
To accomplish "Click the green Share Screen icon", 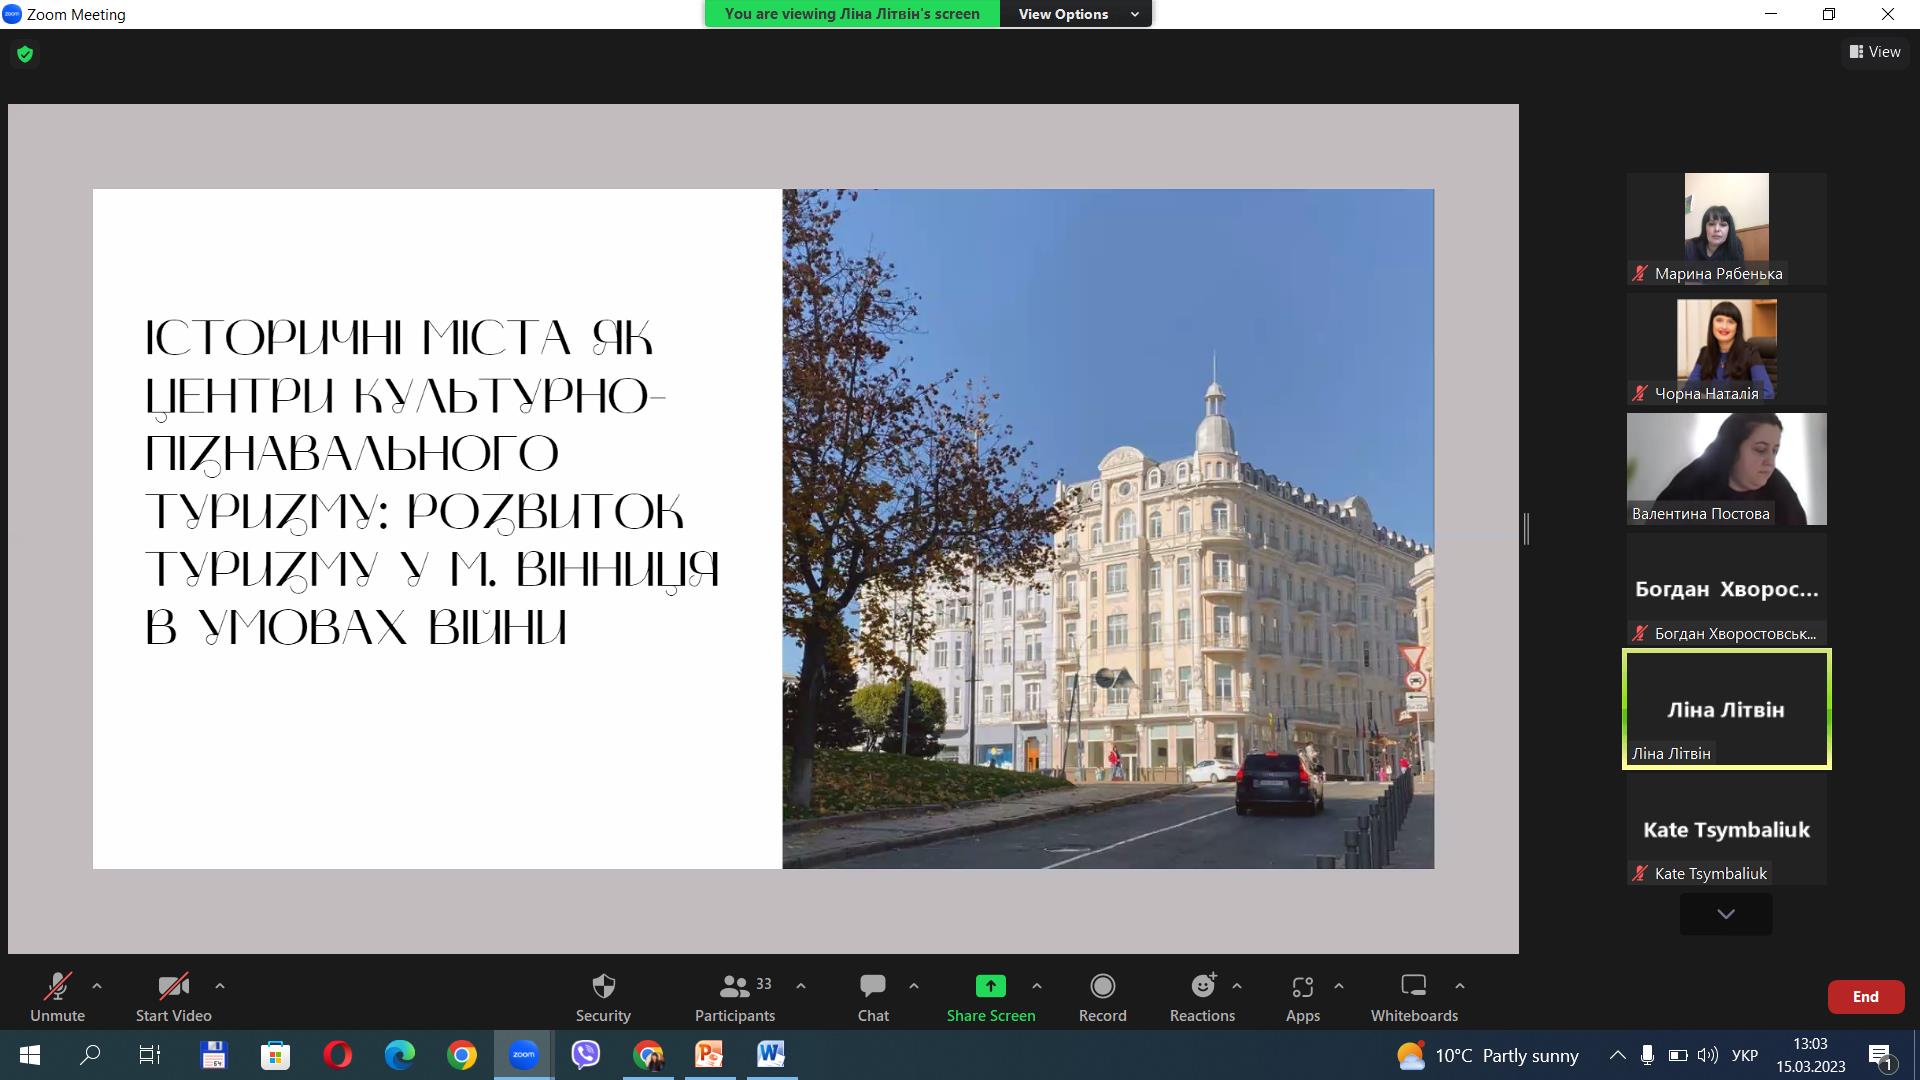I will (990, 987).
